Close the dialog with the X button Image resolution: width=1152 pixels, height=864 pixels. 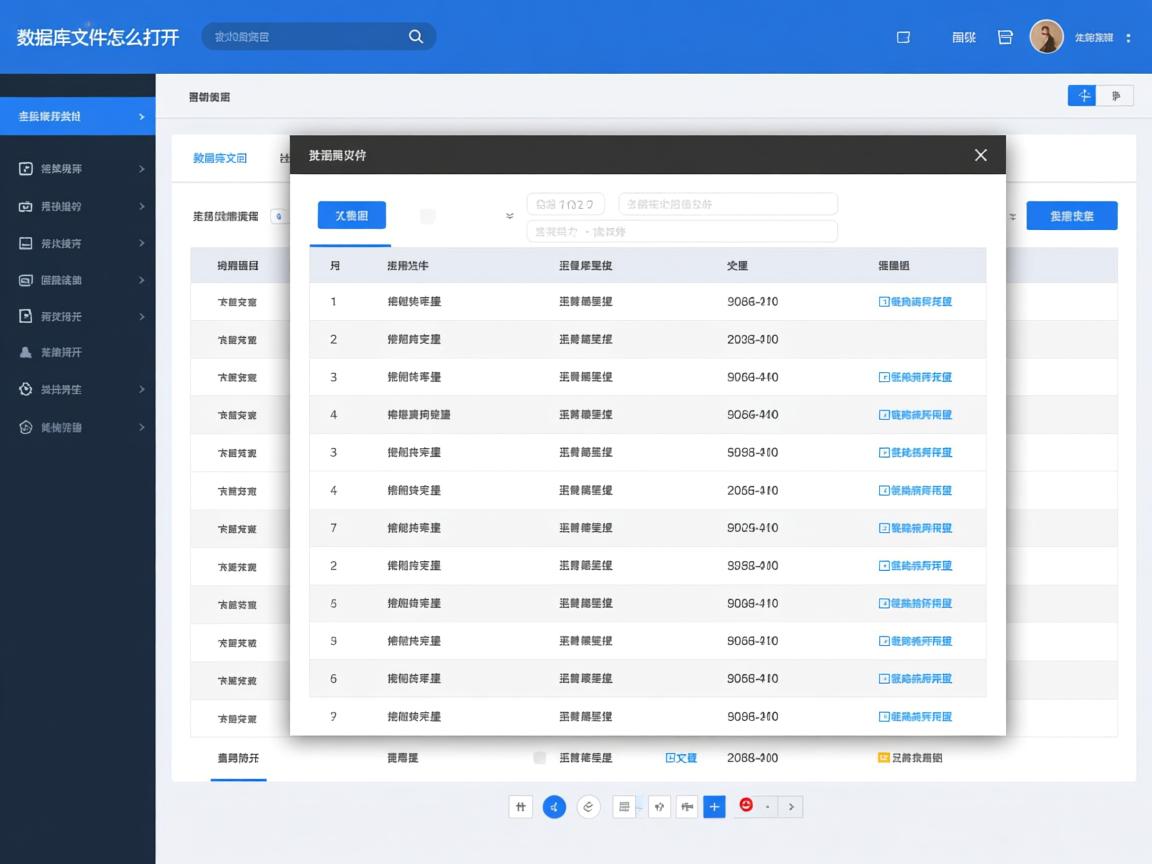(x=980, y=155)
